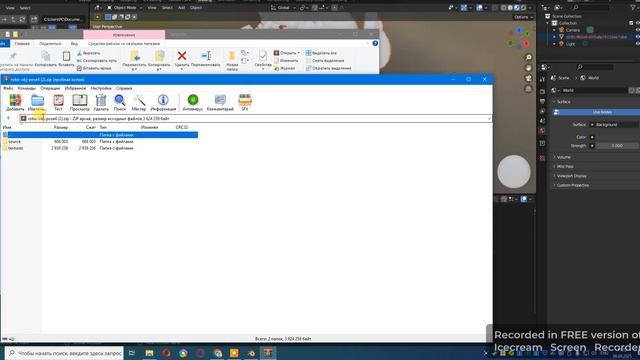
Task: Open the Render properties tab icon in Blender
Action: (x=542, y=91)
